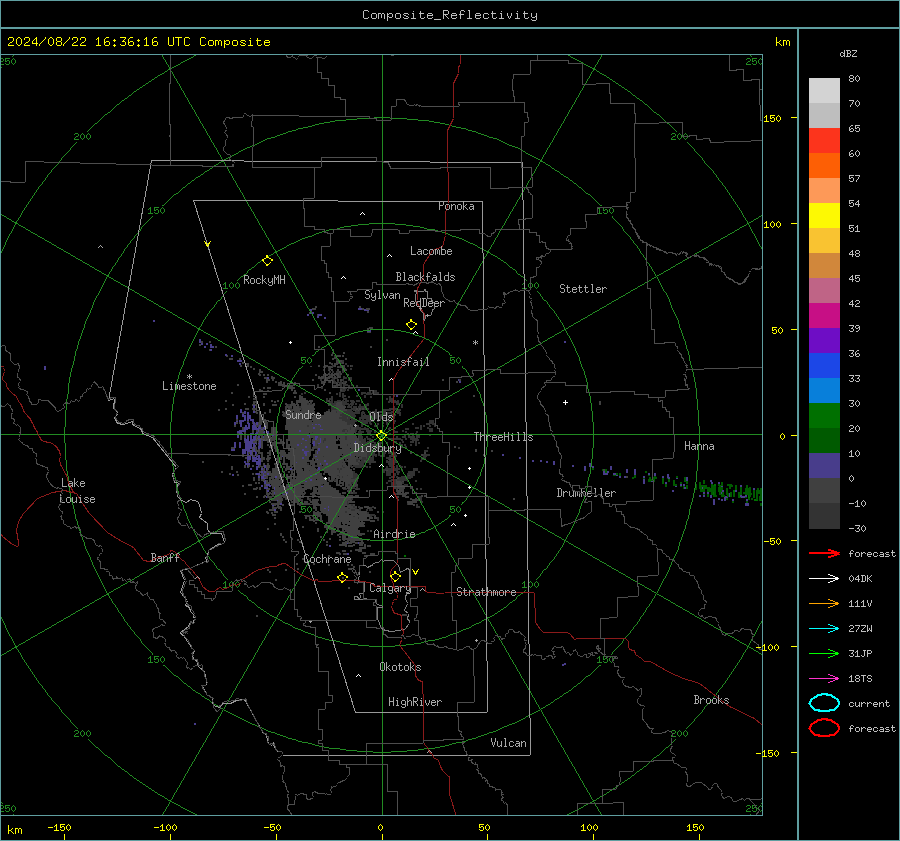
Task: Click the km unit label at top right
Action: pyautogui.click(x=782, y=42)
